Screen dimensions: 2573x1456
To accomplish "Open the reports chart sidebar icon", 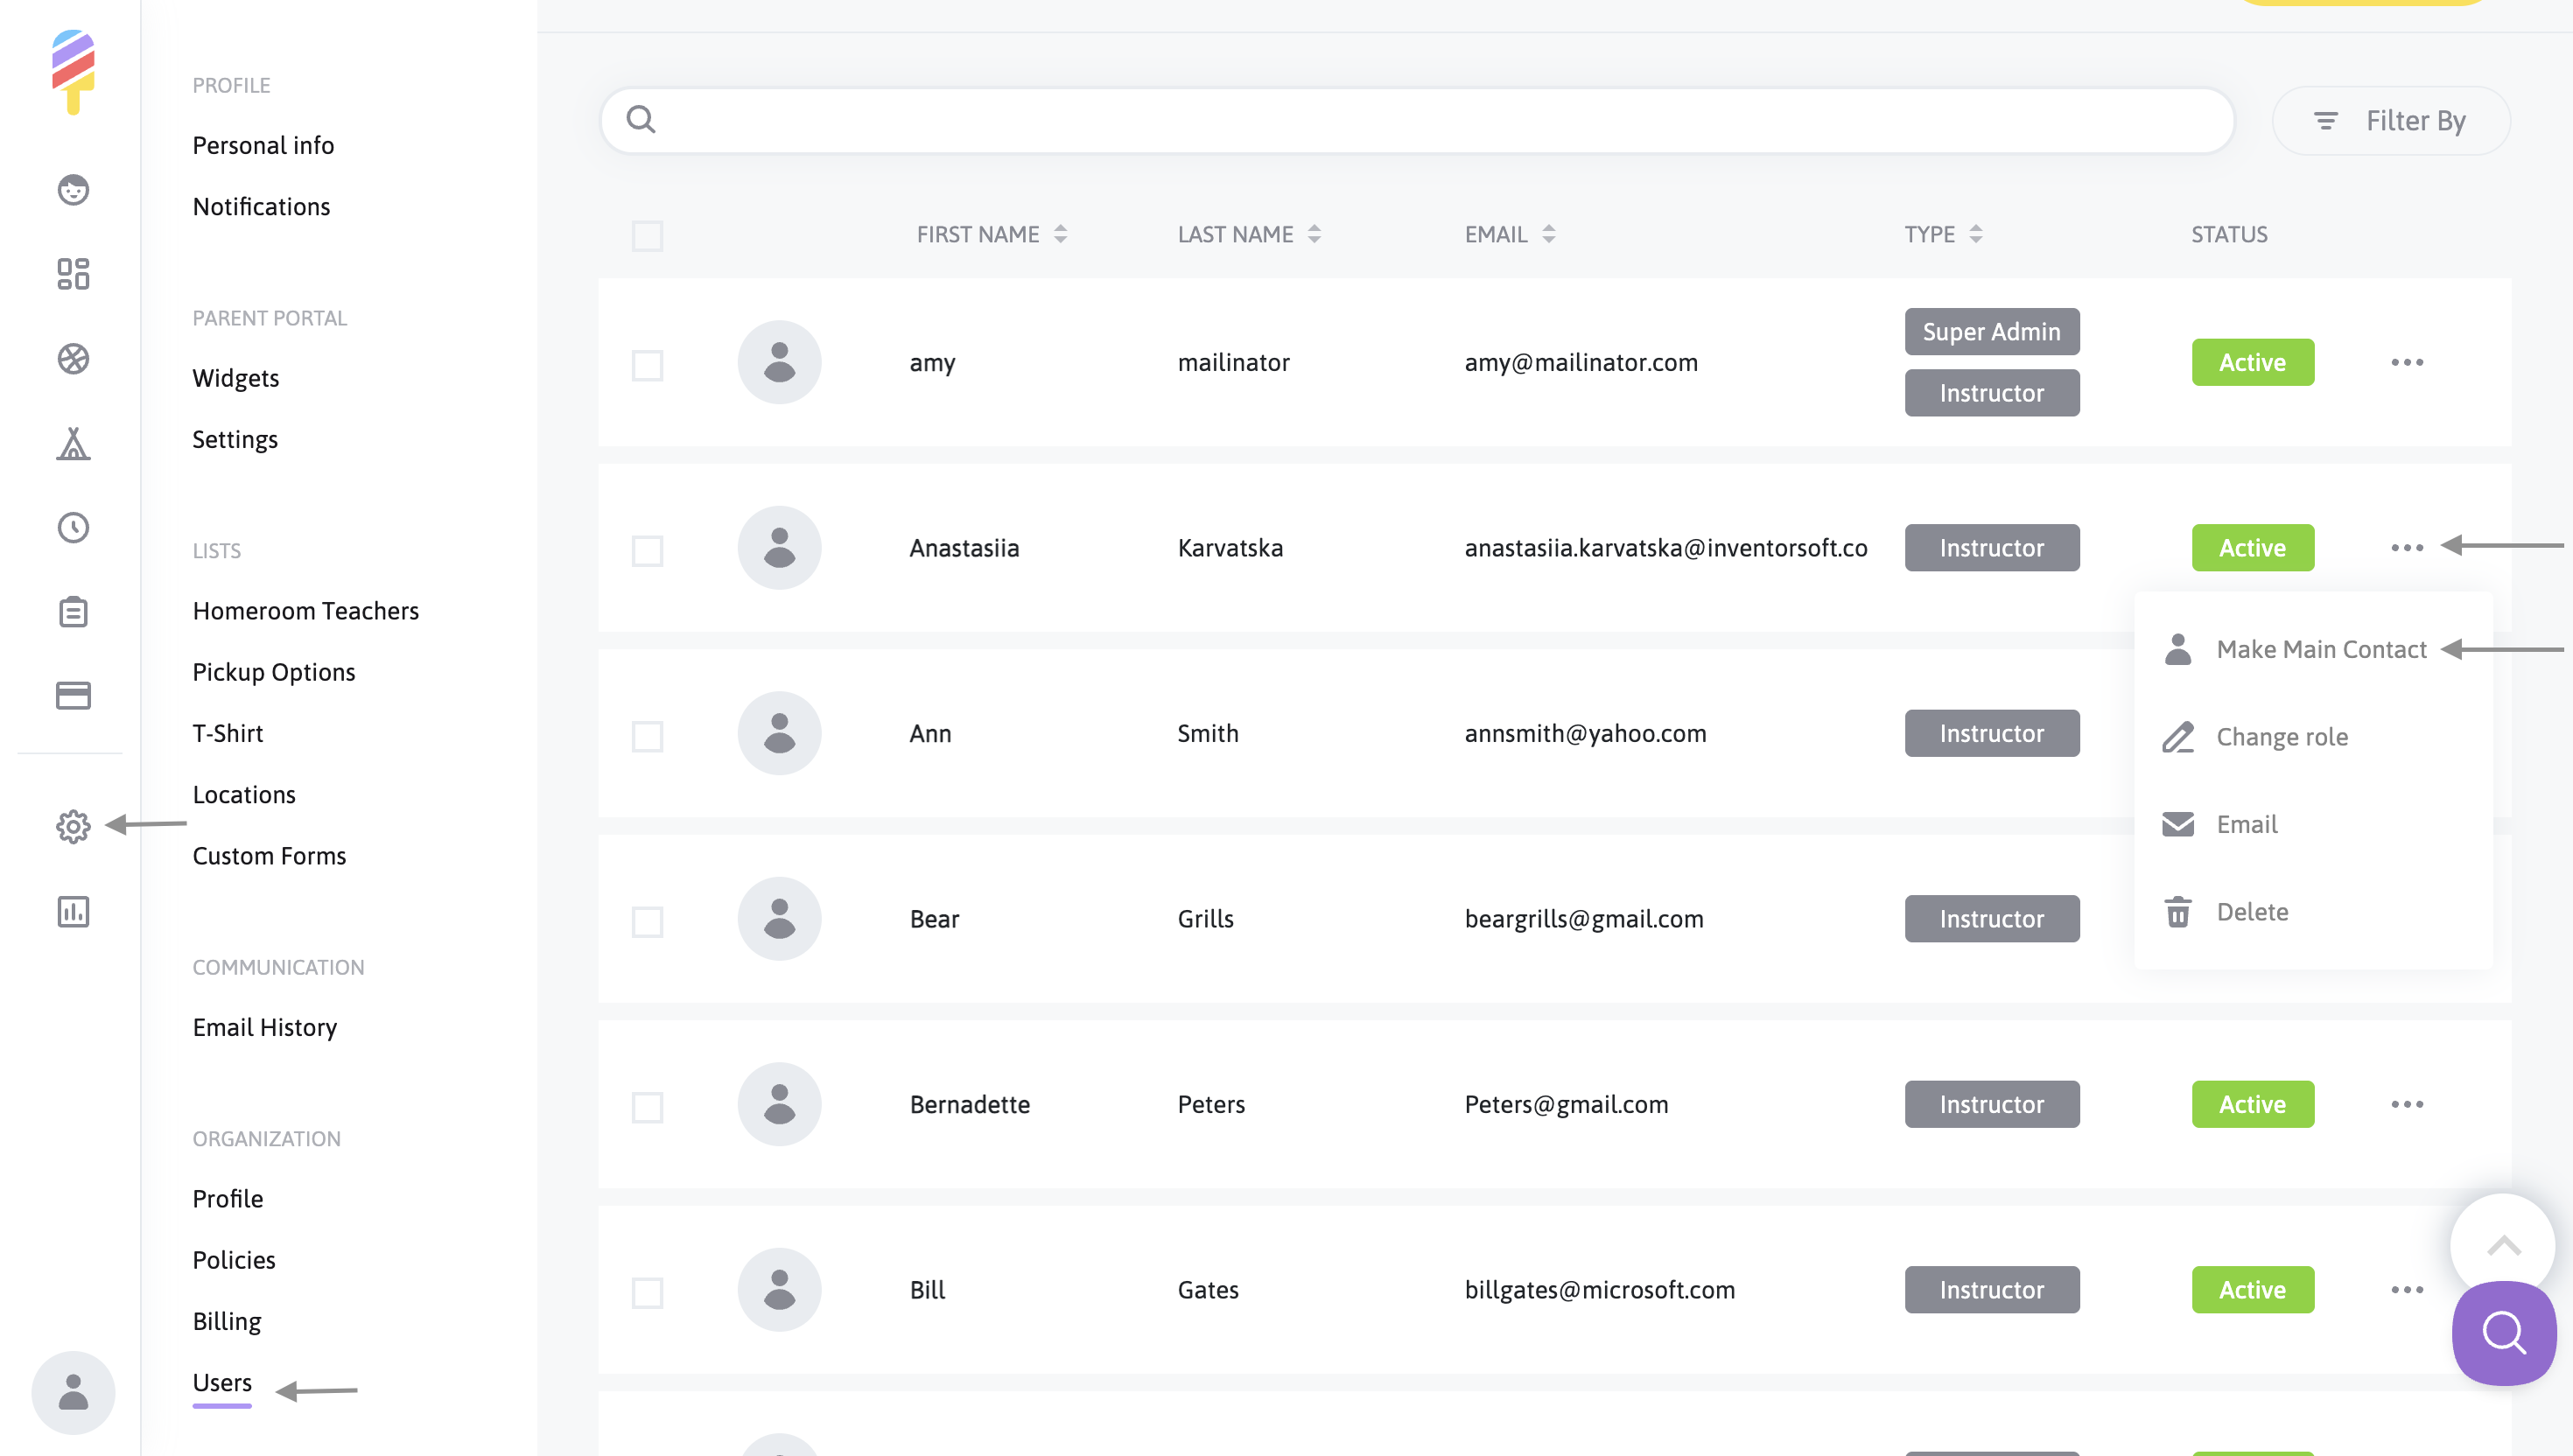I will coord(73,911).
